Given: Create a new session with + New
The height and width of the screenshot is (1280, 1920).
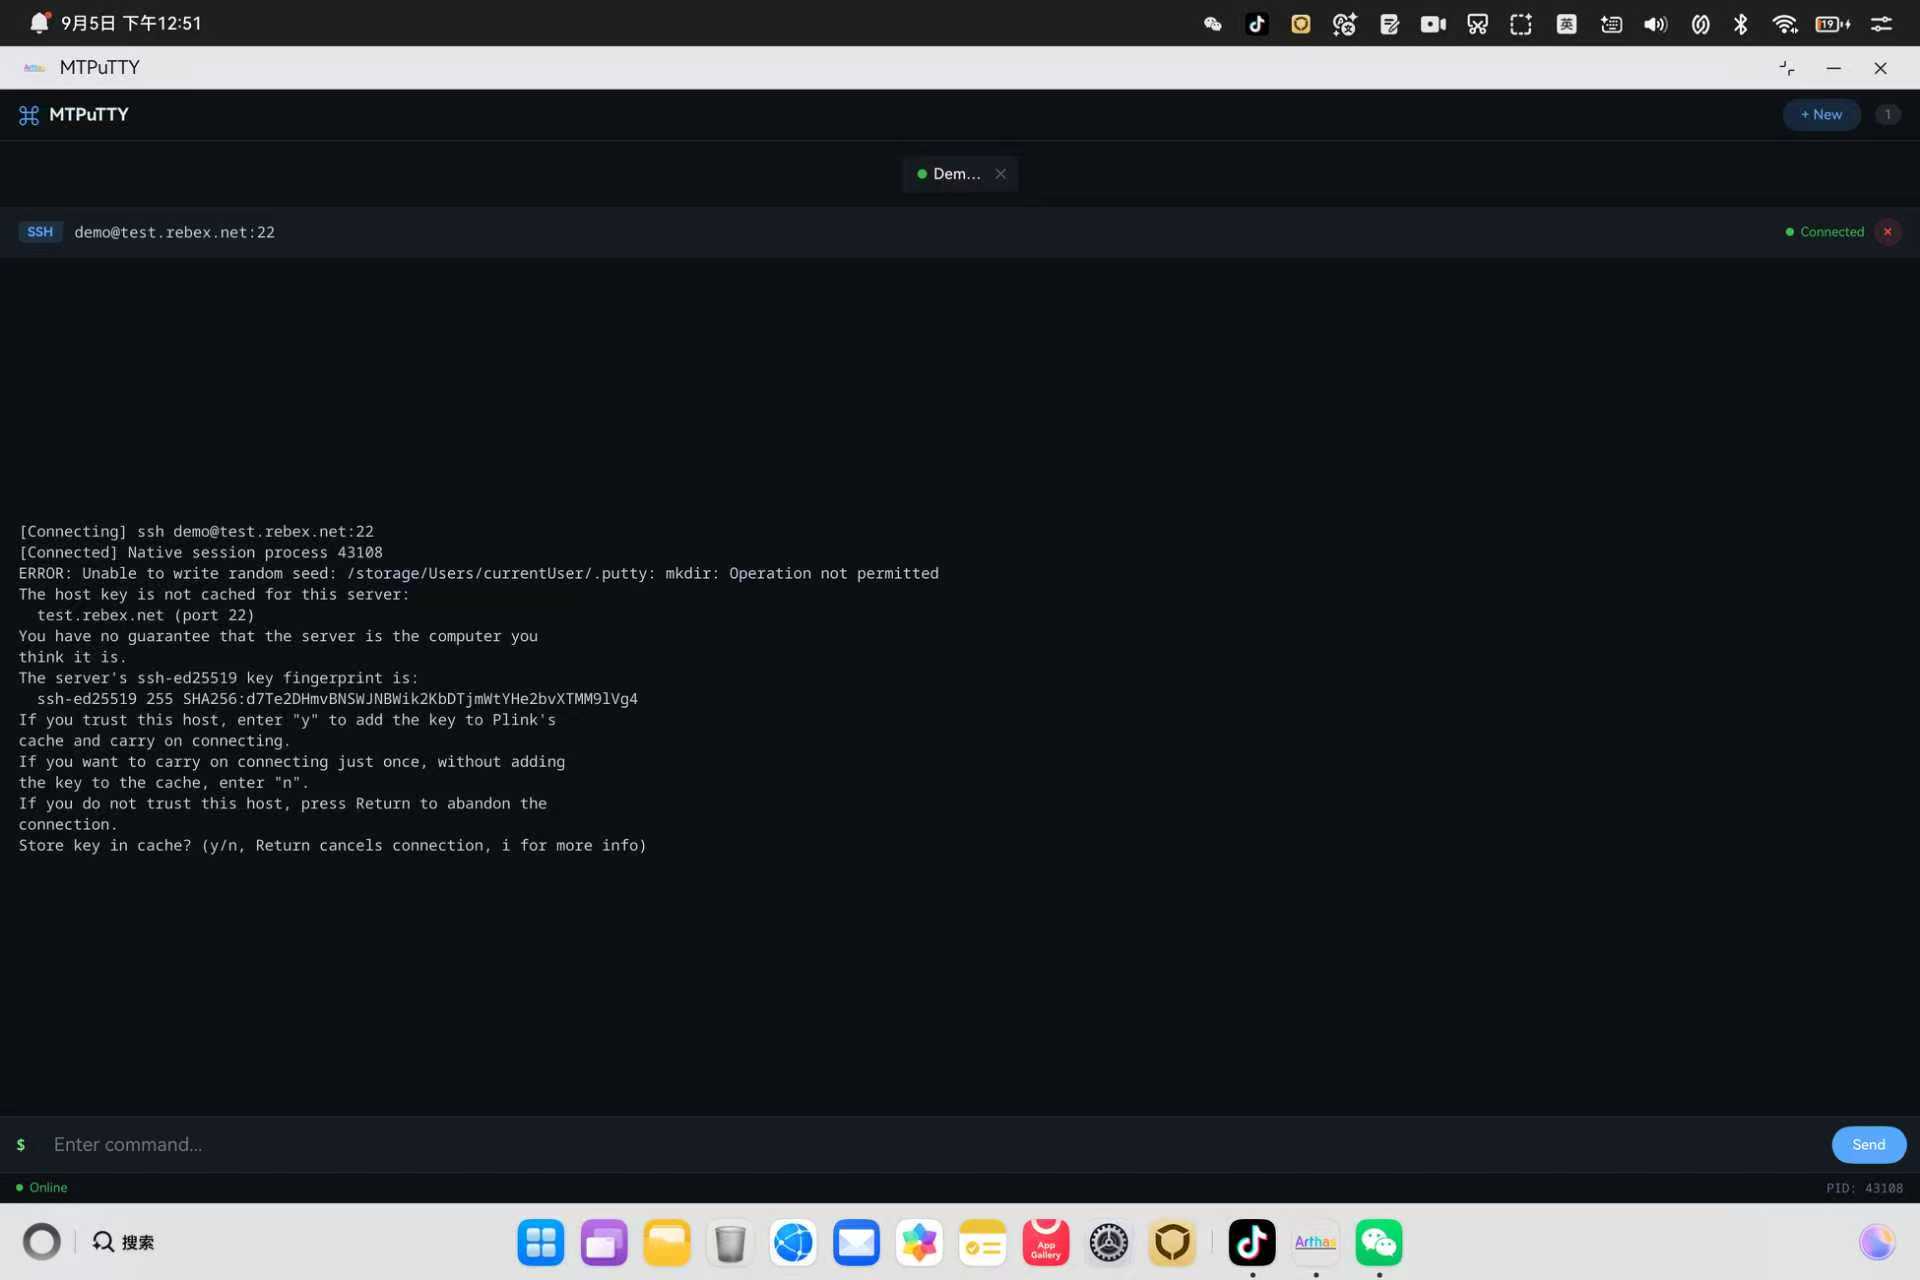Looking at the screenshot, I should coord(1821,115).
